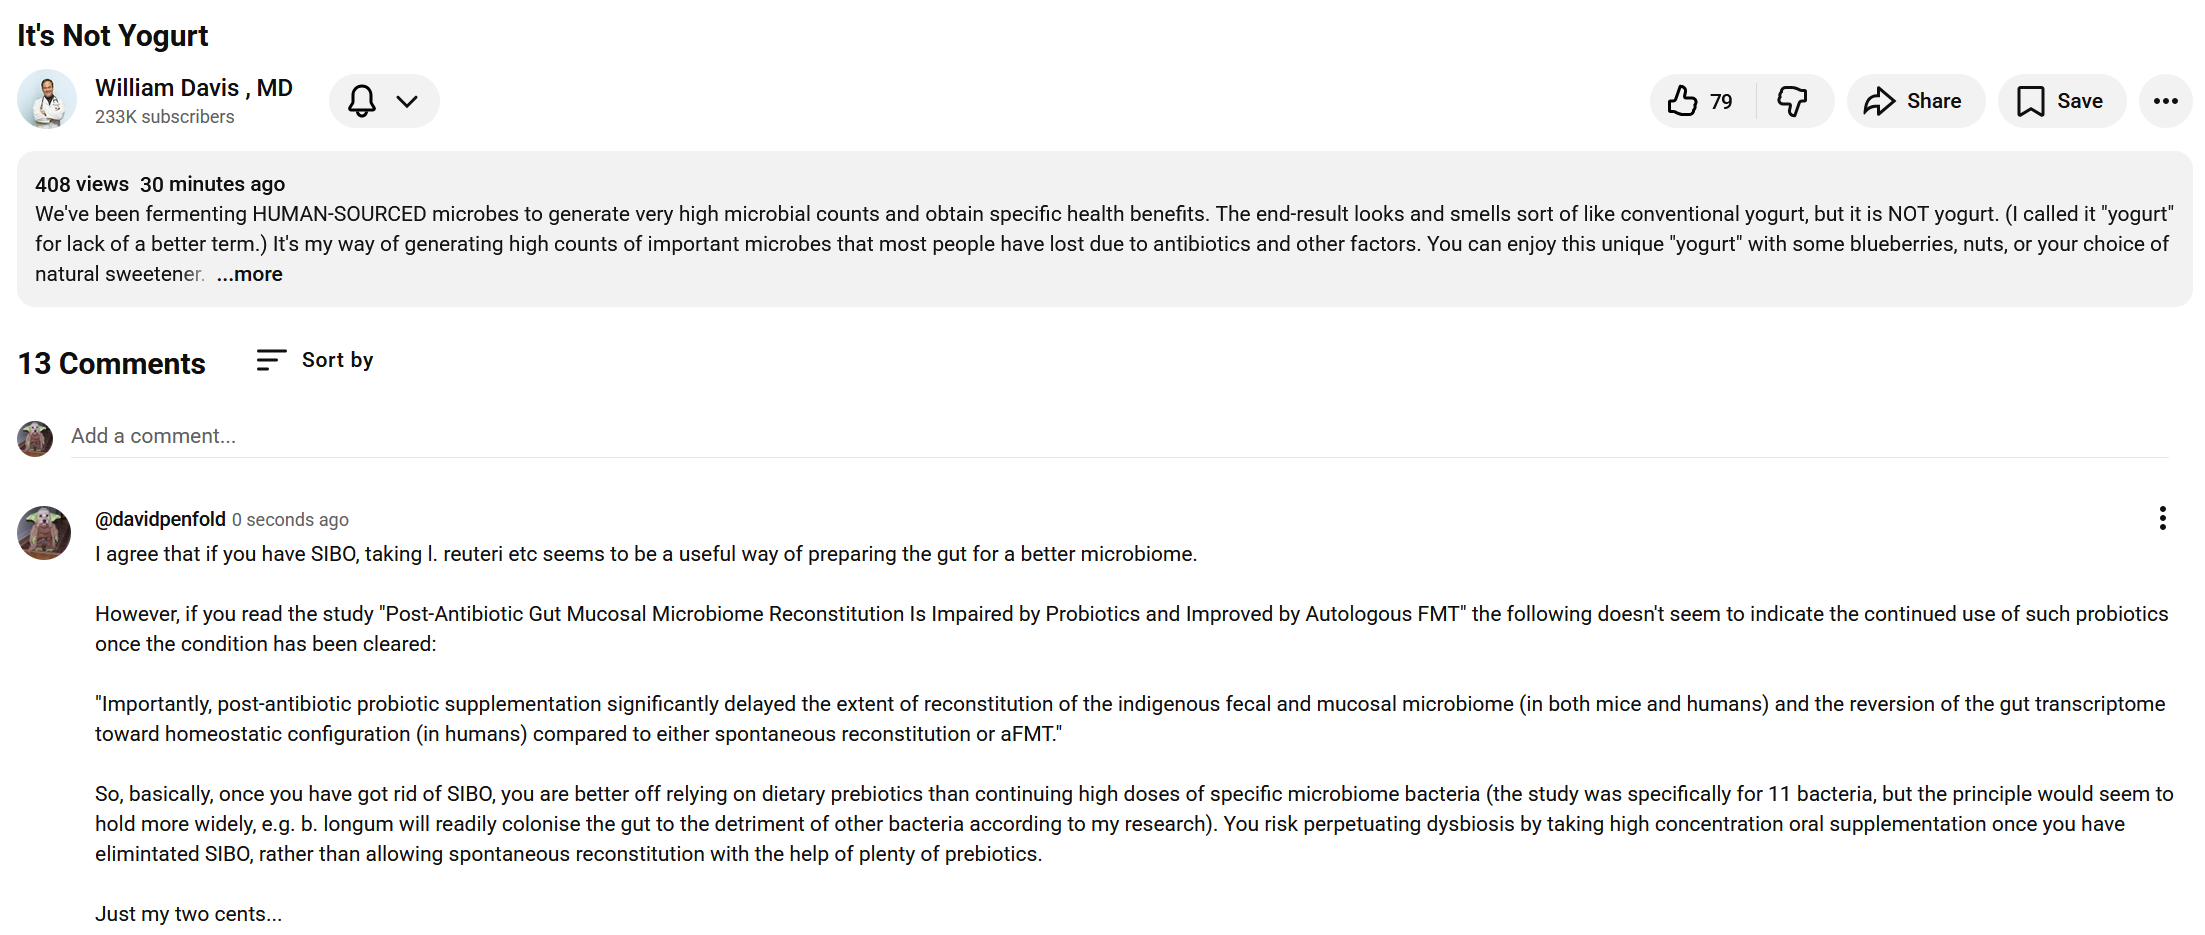Click the 0 seconds ago timestamp
The height and width of the screenshot is (935, 2205).
(290, 520)
